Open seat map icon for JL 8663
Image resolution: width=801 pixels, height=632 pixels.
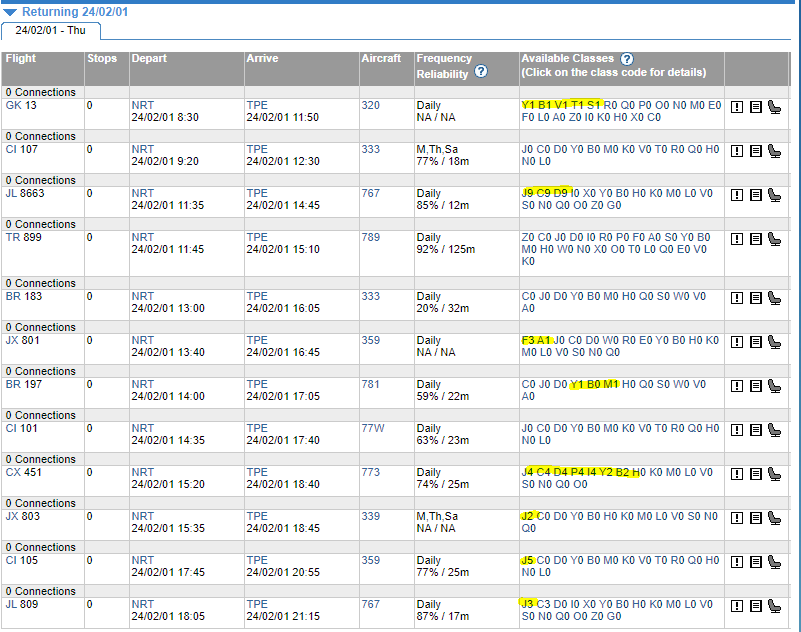[x=775, y=195]
